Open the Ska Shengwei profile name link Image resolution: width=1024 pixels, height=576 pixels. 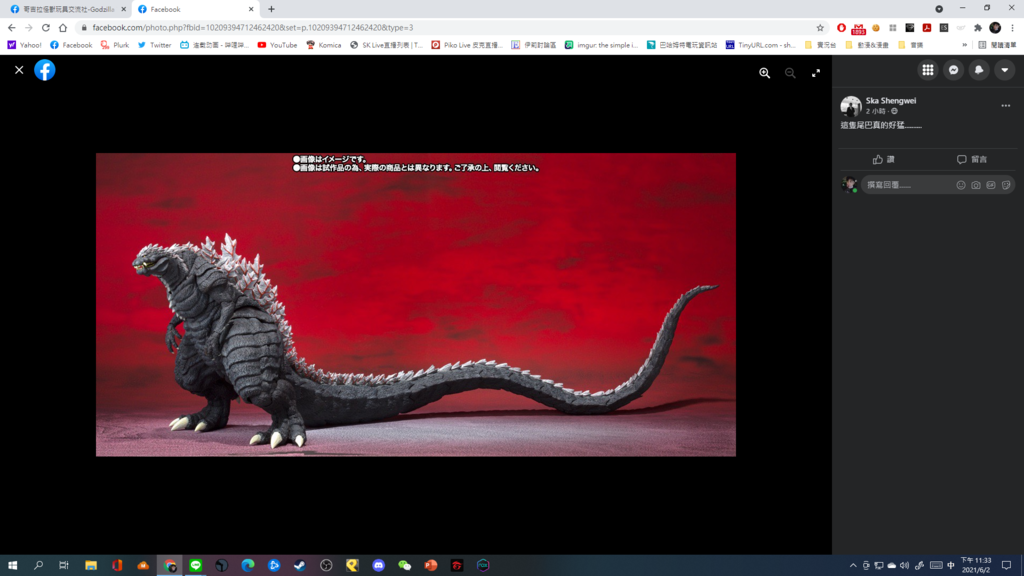click(x=891, y=101)
